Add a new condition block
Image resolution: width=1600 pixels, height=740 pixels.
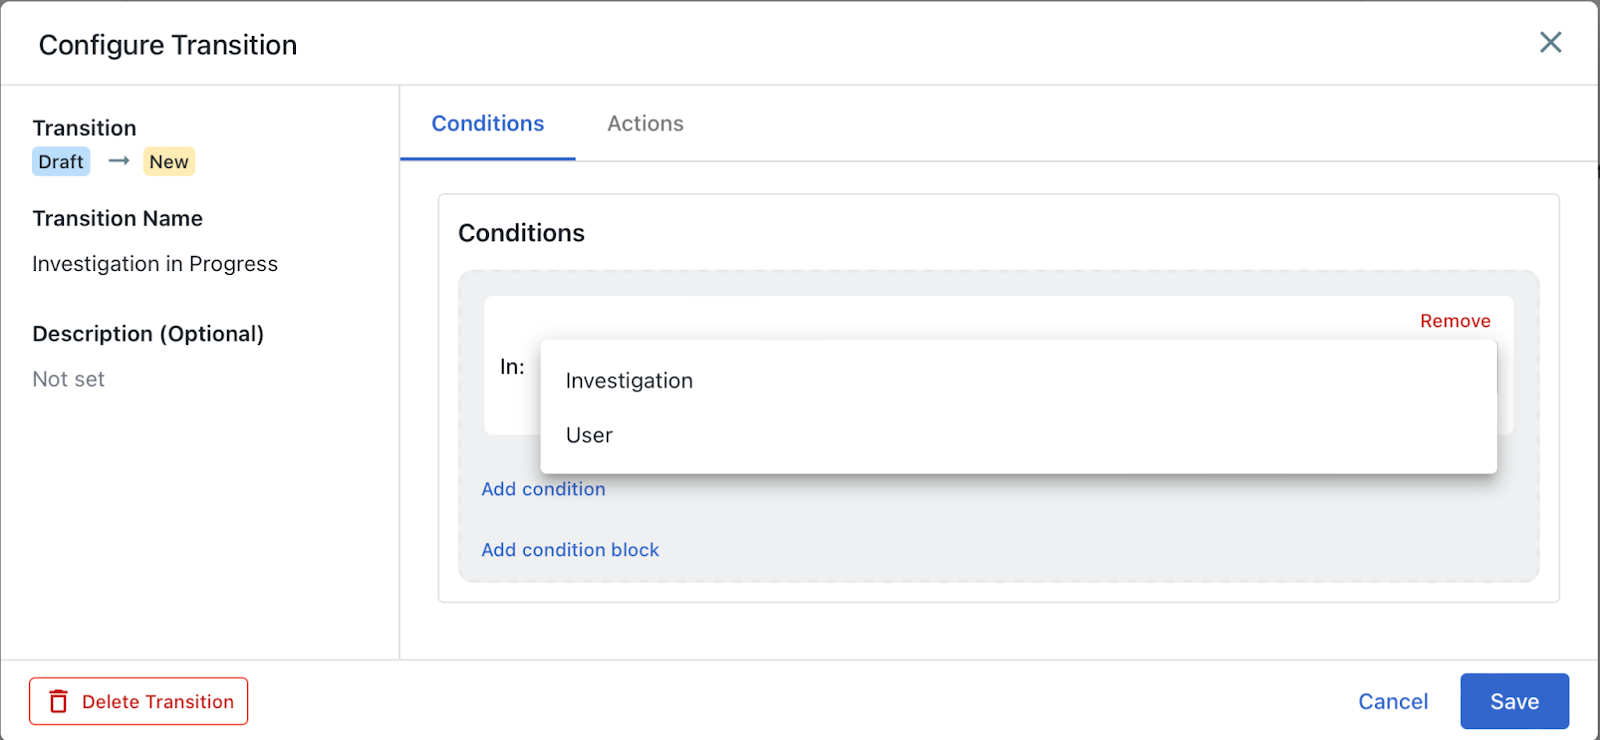(x=570, y=550)
